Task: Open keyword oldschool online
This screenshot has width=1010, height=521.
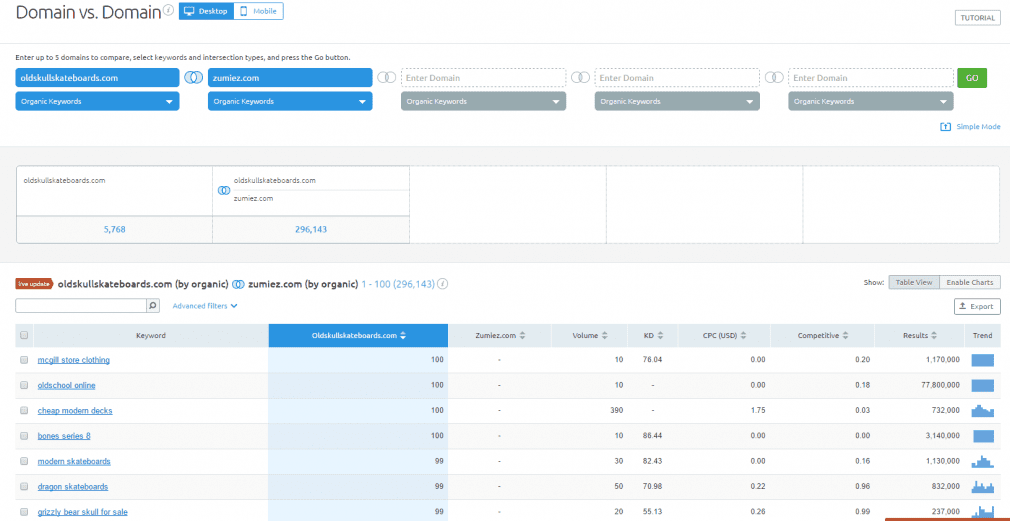Action: click(x=66, y=385)
